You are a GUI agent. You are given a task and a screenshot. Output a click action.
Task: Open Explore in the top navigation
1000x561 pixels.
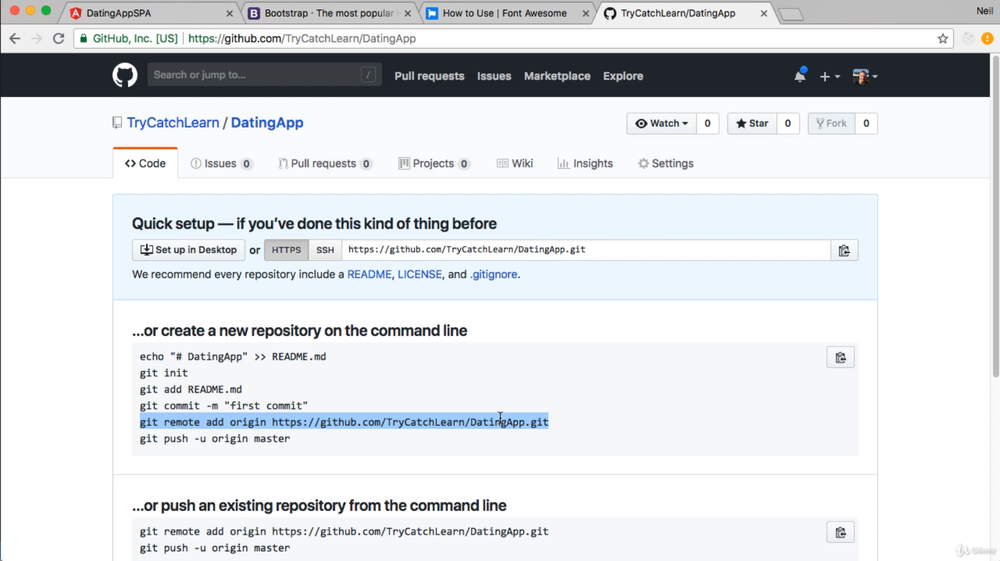click(x=623, y=76)
